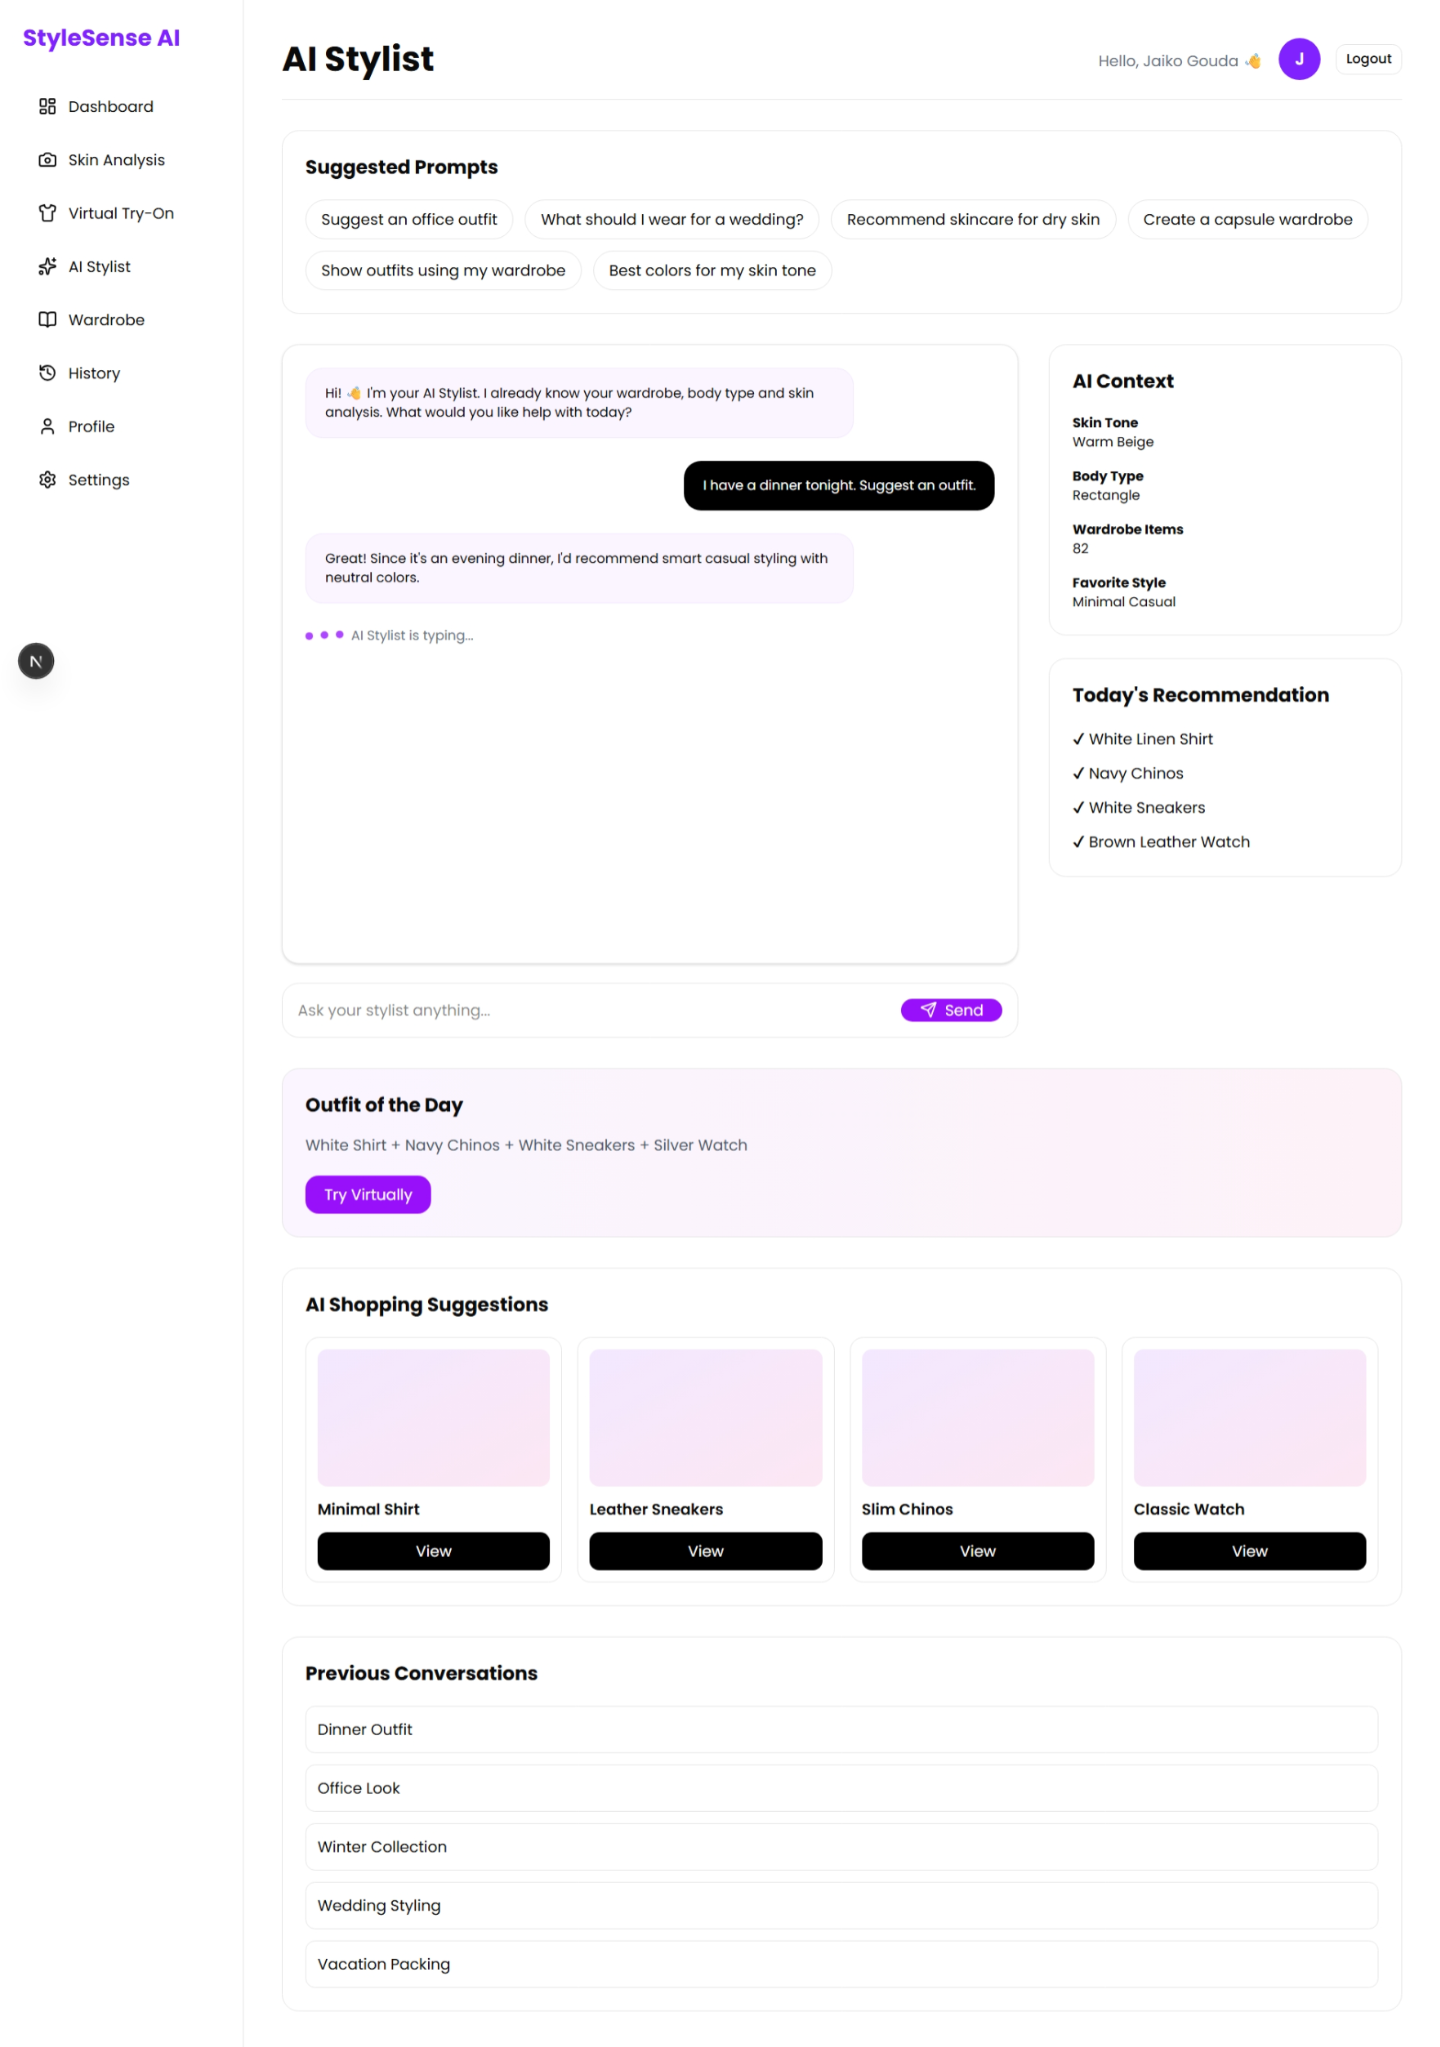Click the round N badge icon
Screen dimensions: 1440x2047
point(36,661)
